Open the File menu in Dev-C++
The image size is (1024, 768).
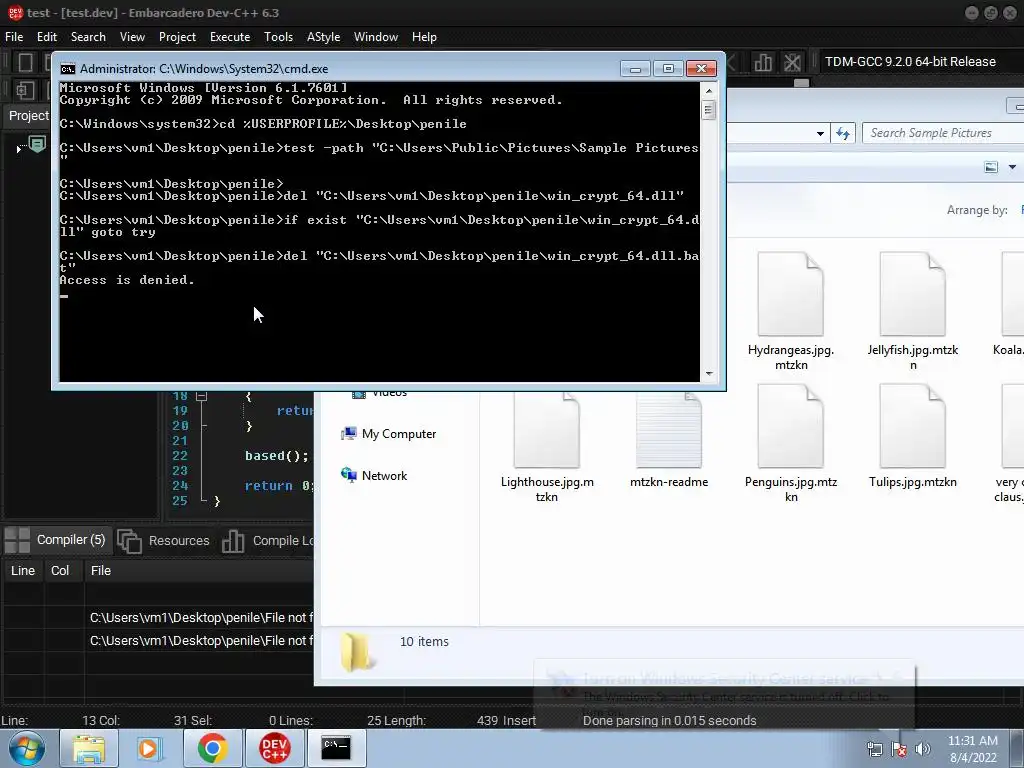(14, 37)
